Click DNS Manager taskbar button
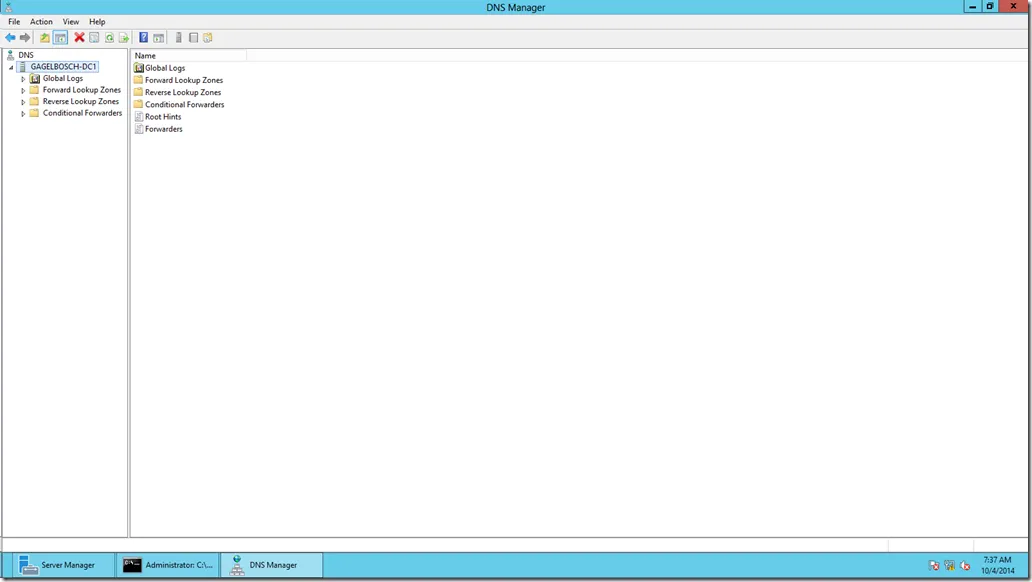The width and height of the screenshot is (1032, 582). [272, 565]
